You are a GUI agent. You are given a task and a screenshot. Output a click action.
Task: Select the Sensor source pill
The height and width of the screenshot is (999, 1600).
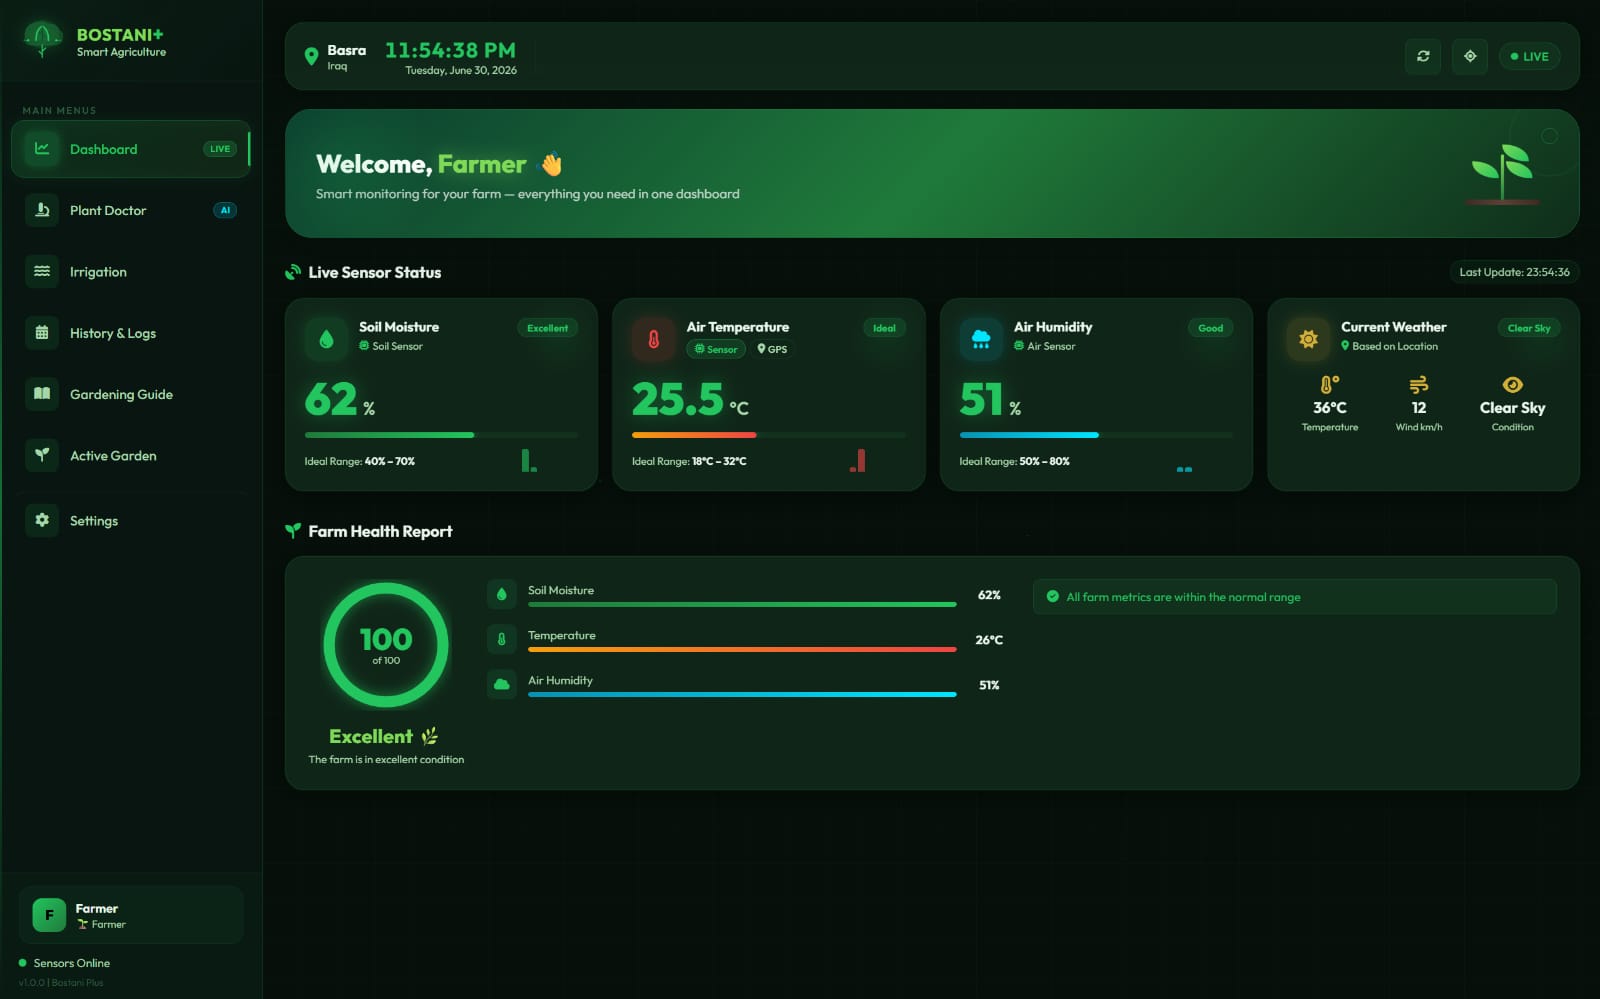coord(716,349)
